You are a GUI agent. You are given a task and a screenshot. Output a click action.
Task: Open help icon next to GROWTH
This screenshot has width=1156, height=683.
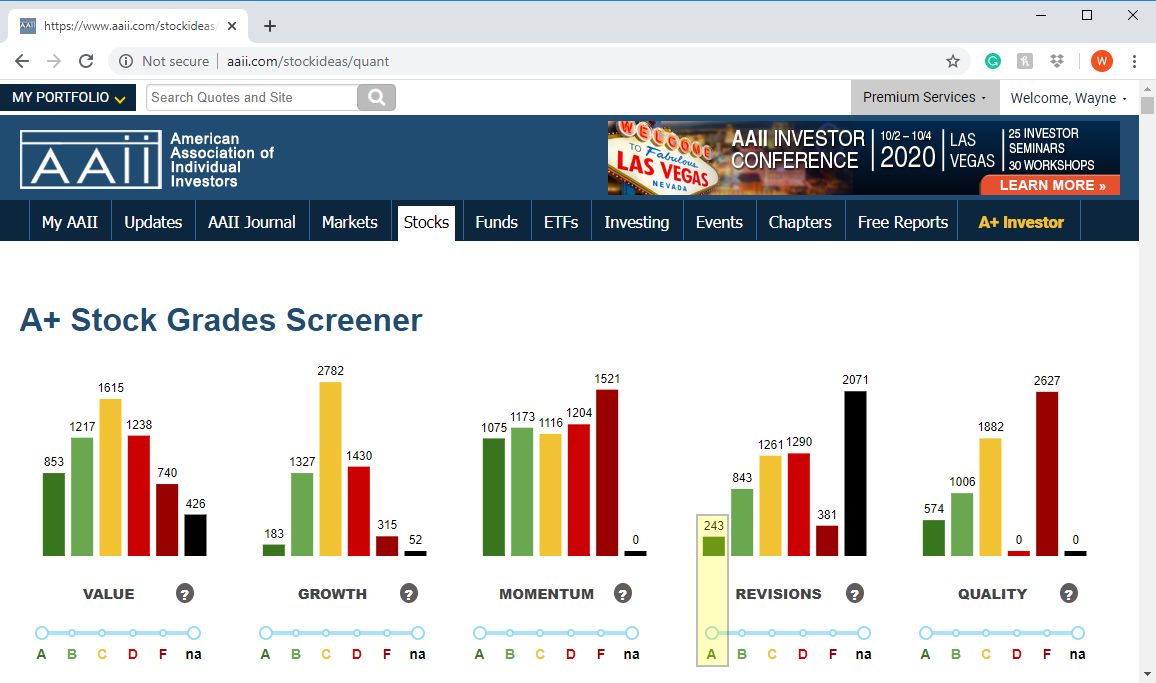coord(408,593)
